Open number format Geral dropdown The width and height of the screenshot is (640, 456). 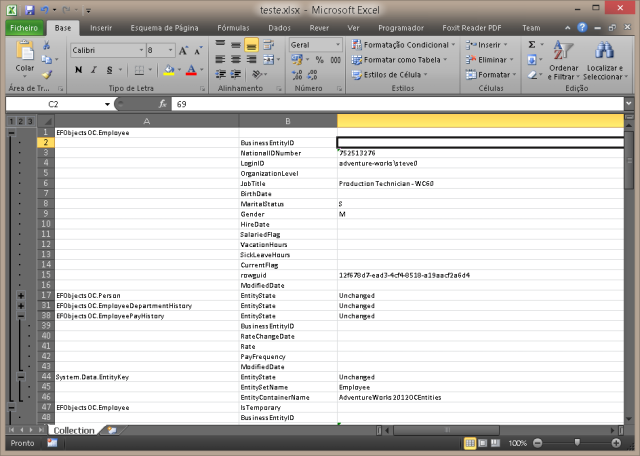(x=338, y=44)
